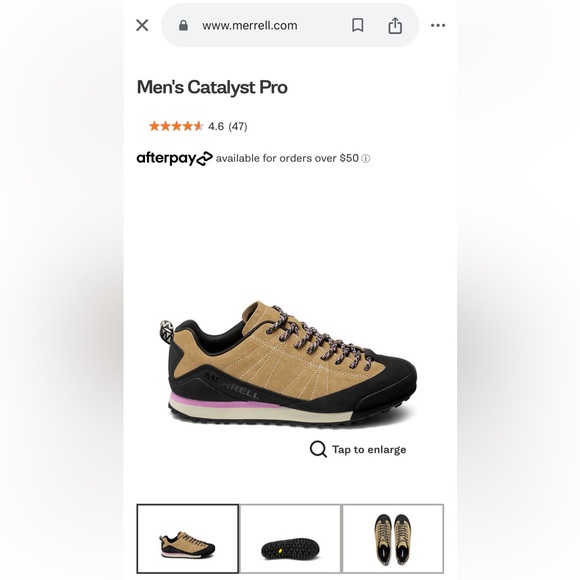The image size is (580, 580).
Task: Close the in-app browser with X
Action: 142,26
